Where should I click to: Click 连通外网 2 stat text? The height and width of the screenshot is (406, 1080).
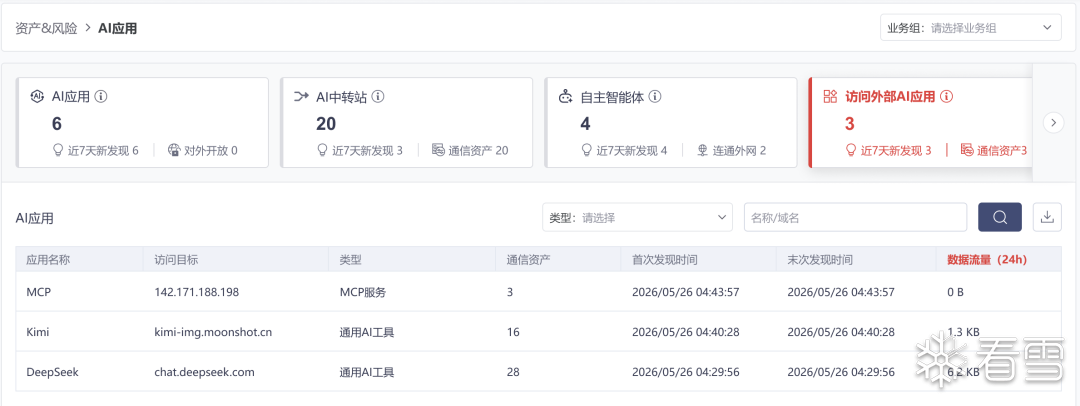[x=740, y=150]
